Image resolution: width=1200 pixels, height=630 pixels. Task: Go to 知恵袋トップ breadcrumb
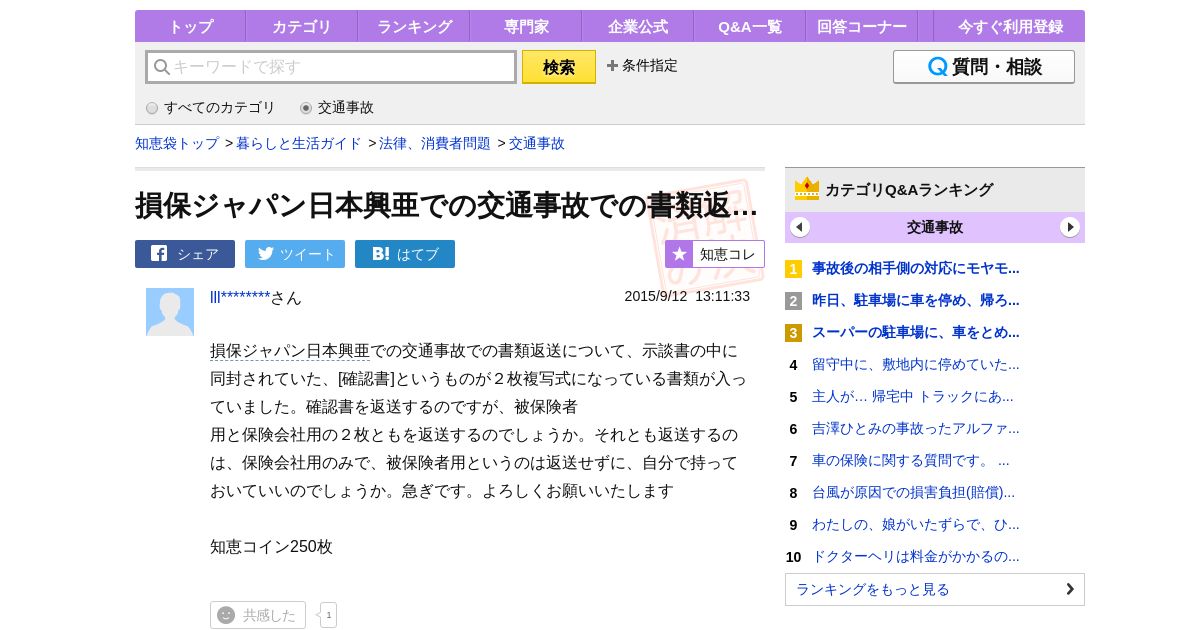(x=177, y=143)
